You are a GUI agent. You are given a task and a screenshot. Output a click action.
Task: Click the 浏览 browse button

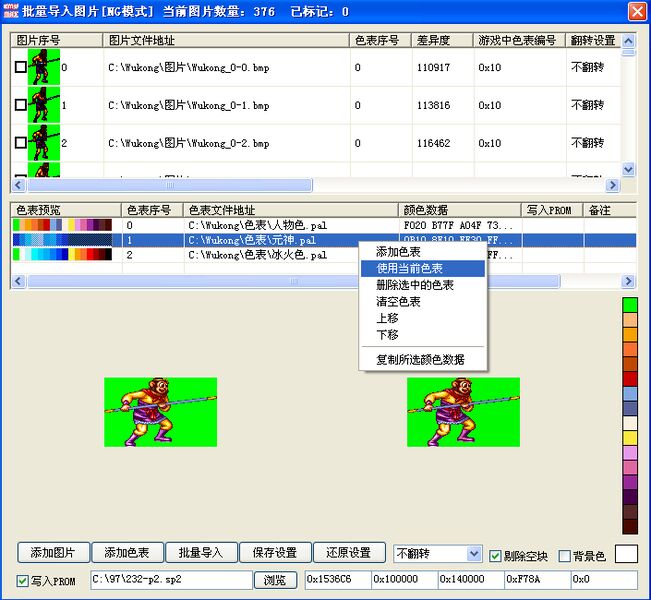(x=274, y=580)
